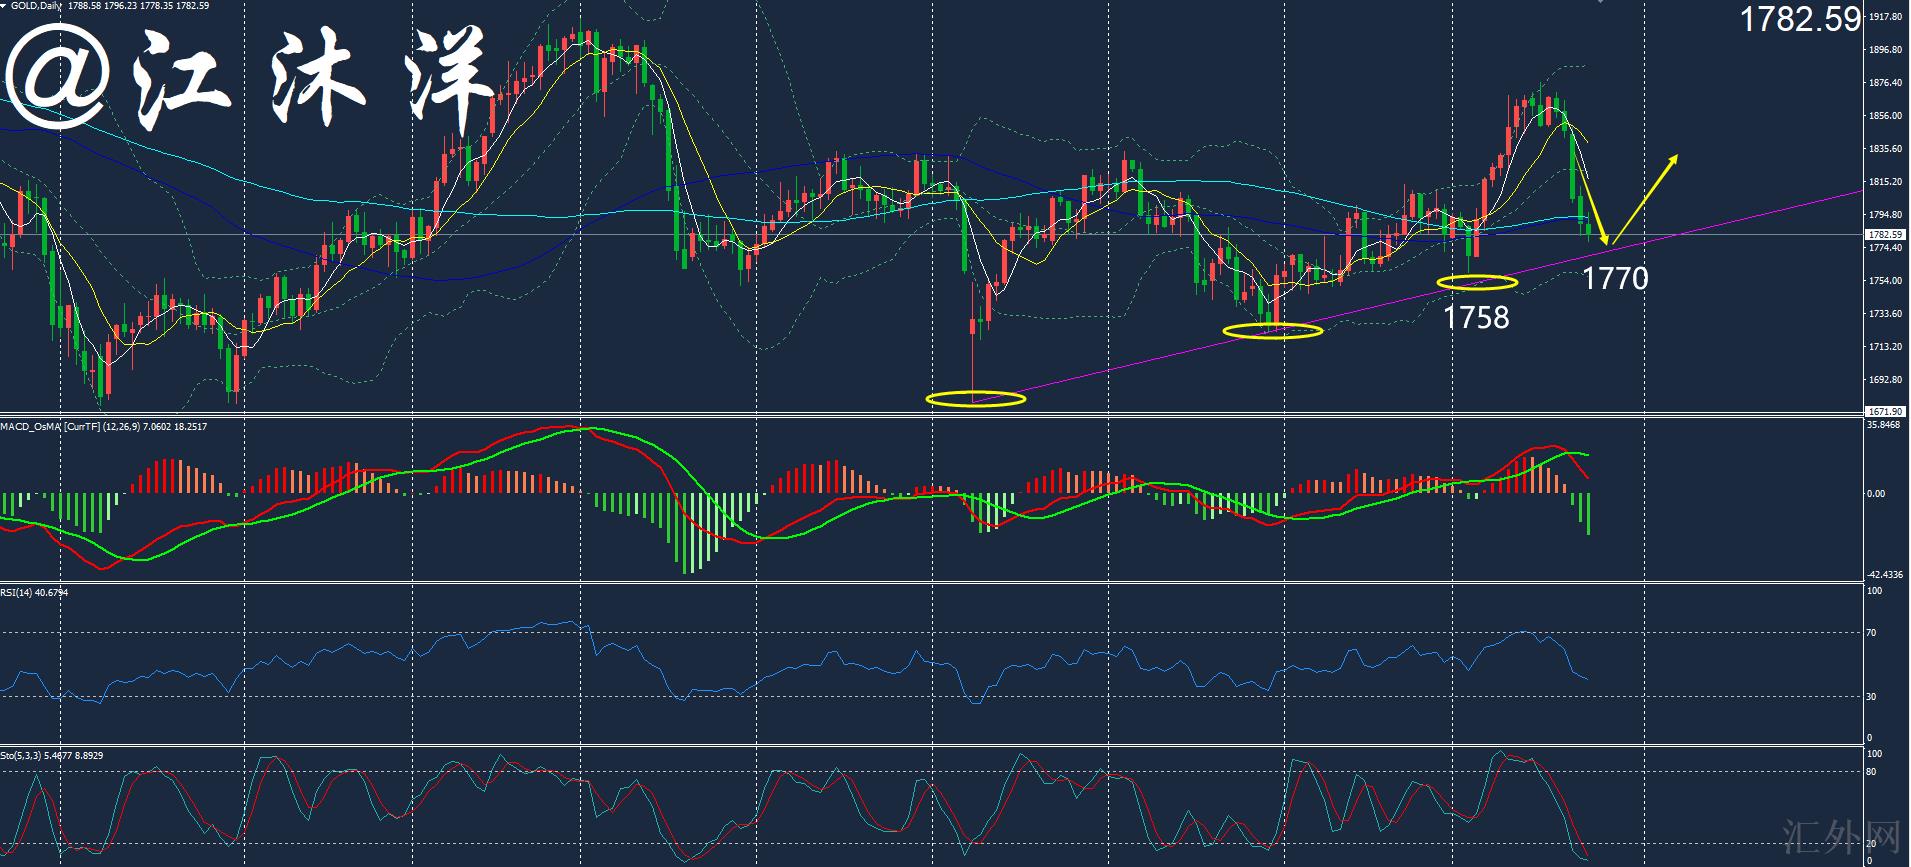
Task: Select the 1770 text annotation
Action: point(1614,278)
